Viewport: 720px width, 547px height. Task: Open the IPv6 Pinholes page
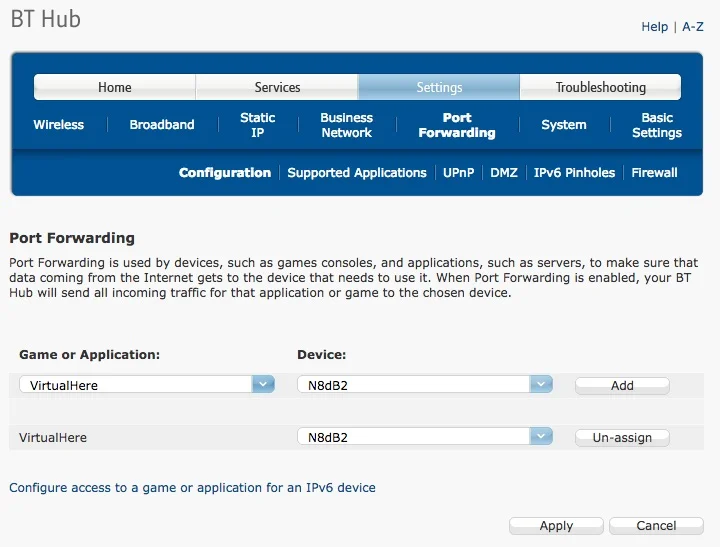(x=574, y=173)
